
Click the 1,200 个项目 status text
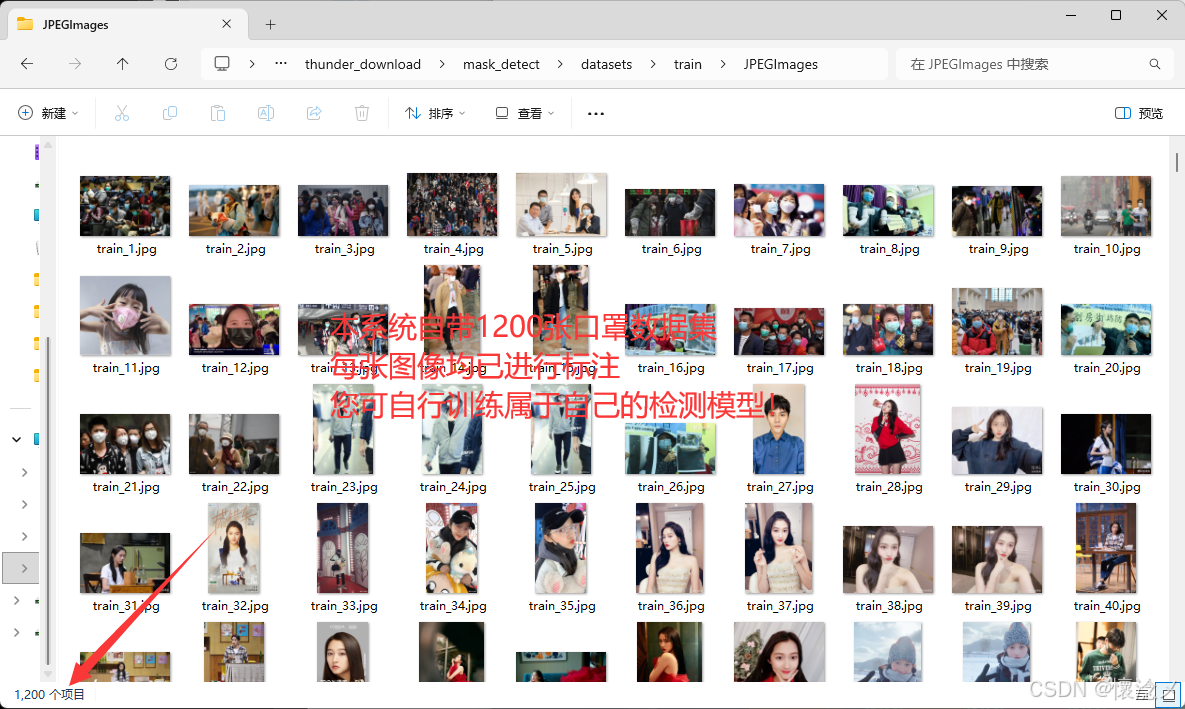point(49,694)
